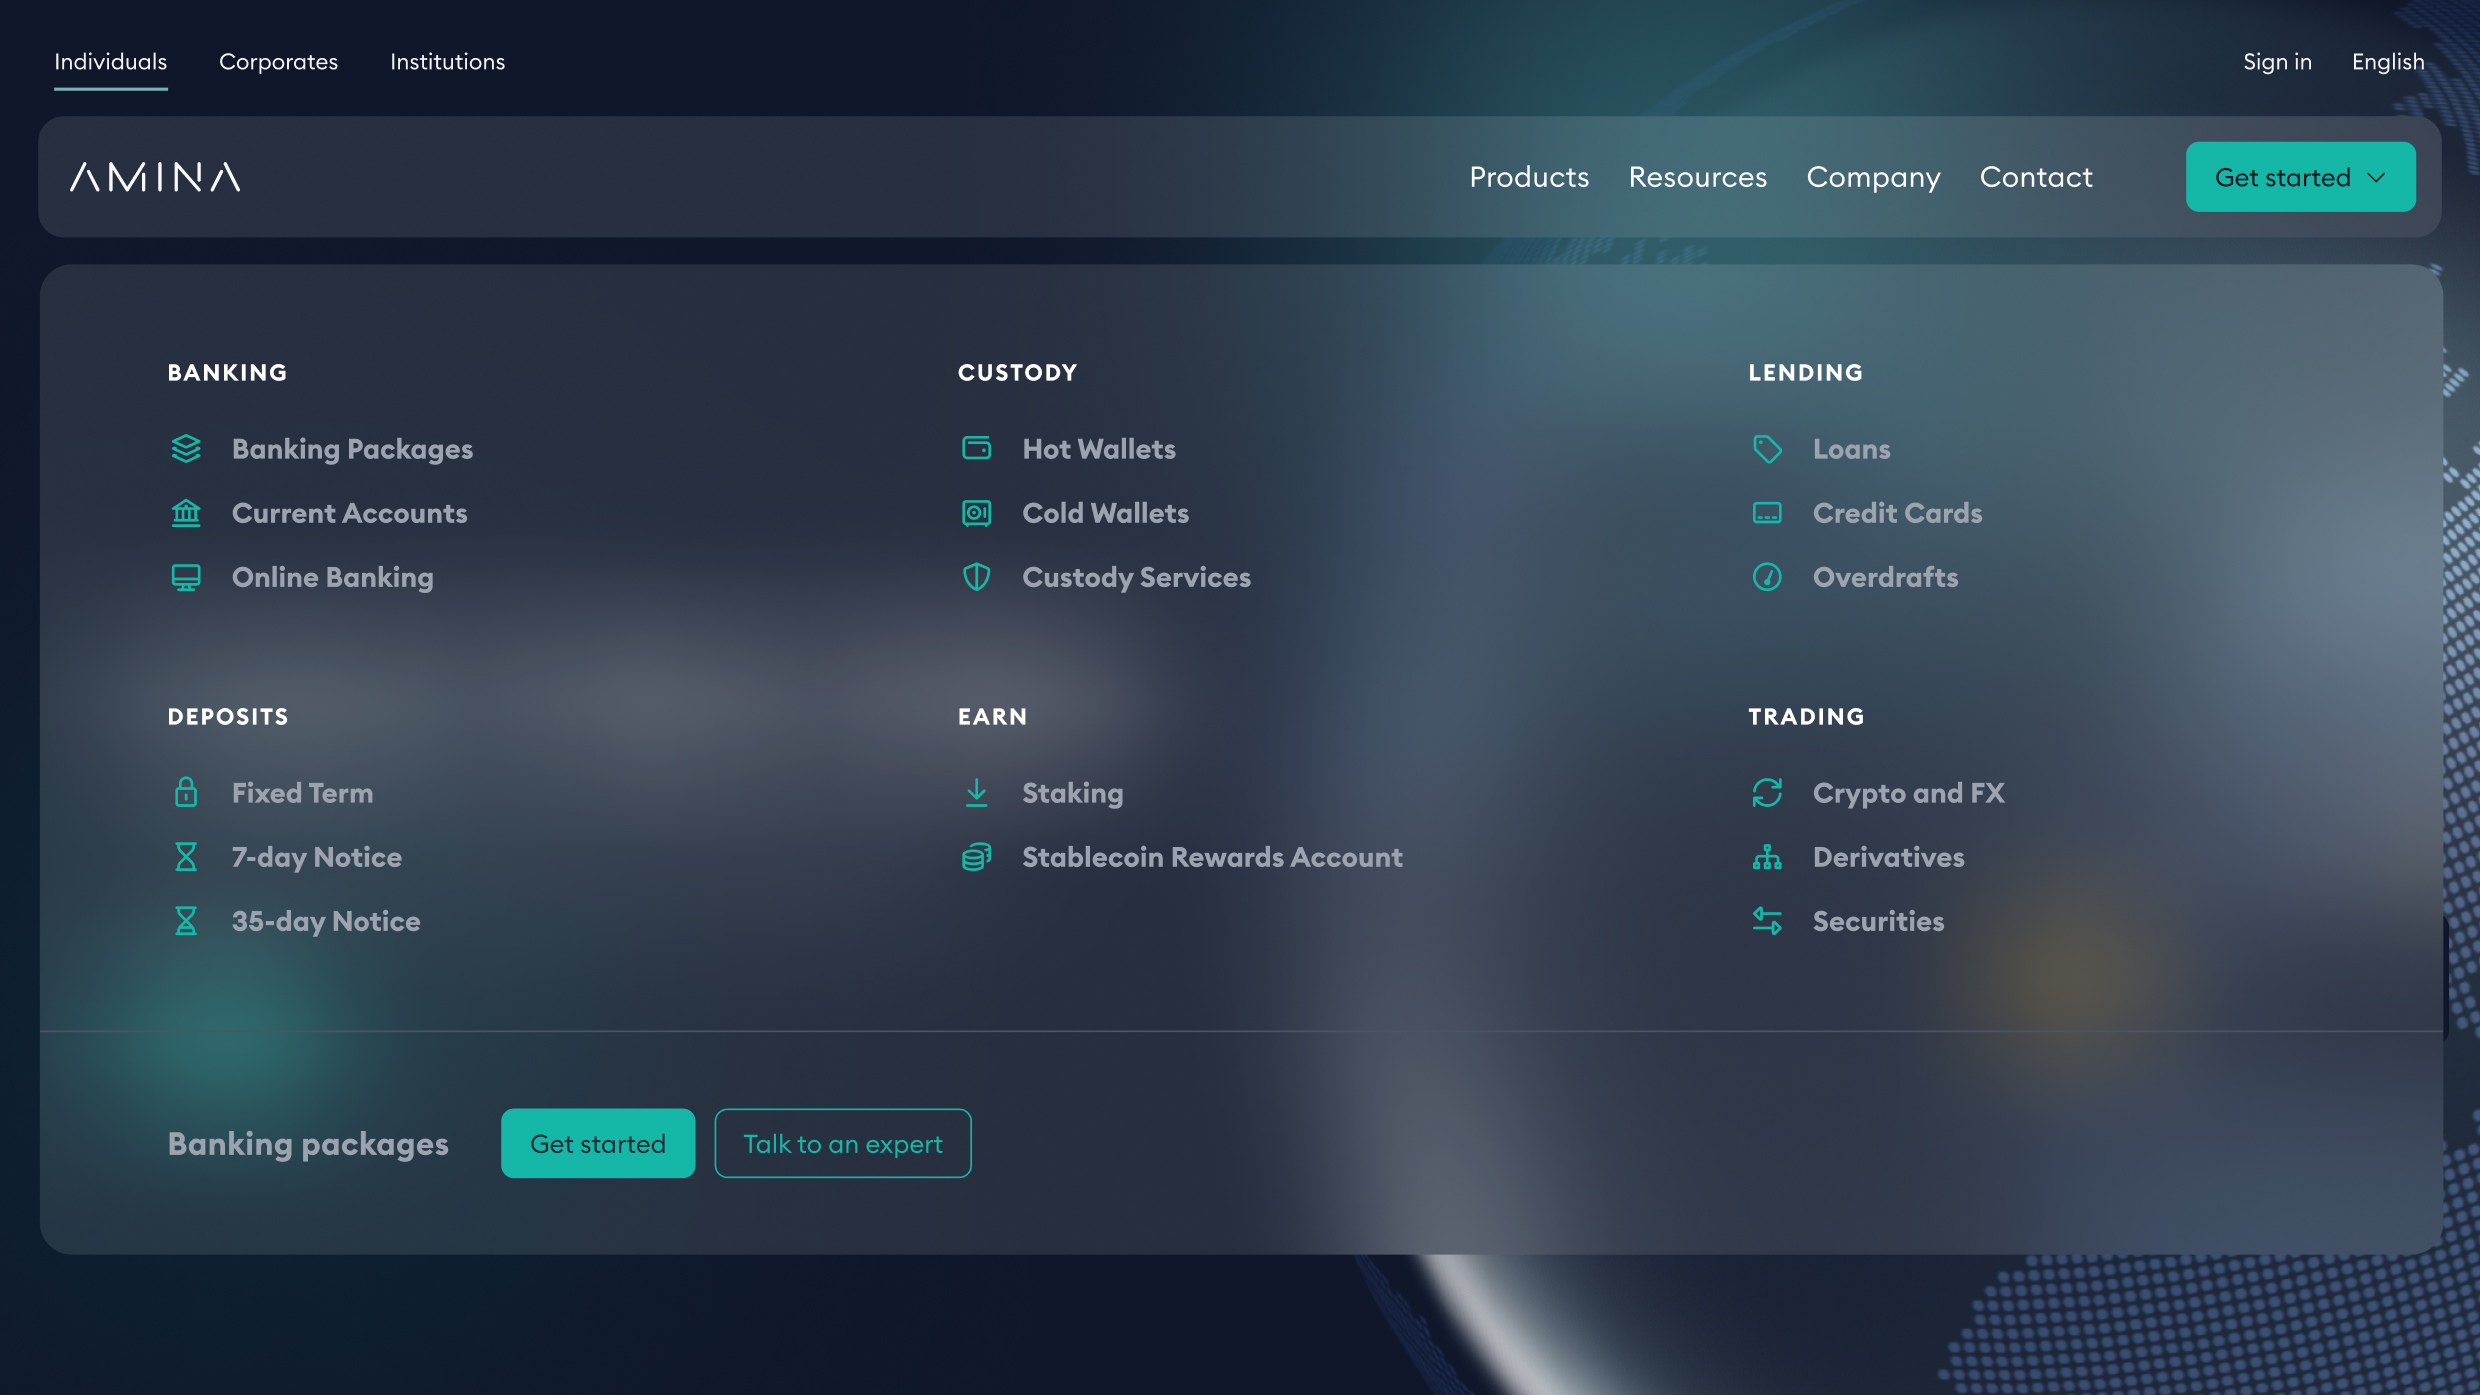Click the AMINA logo

(x=155, y=177)
